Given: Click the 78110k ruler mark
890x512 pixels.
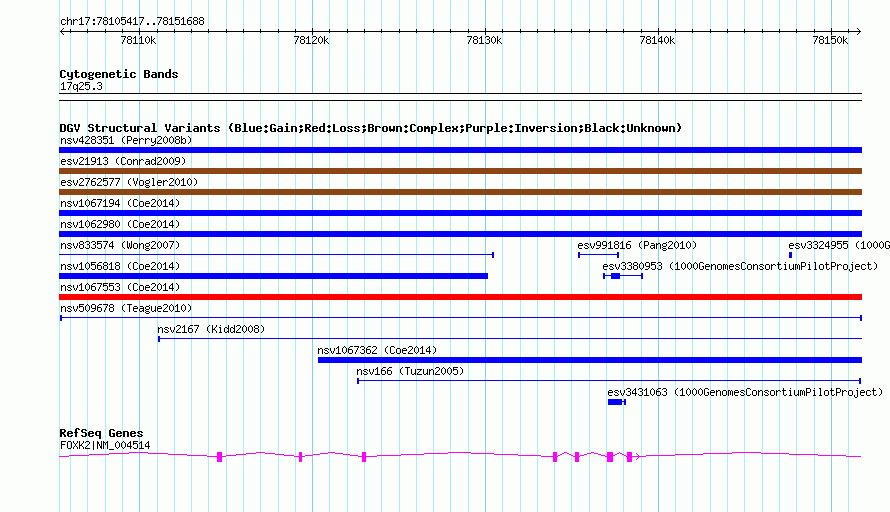Looking at the screenshot, I should click(x=138, y=40).
